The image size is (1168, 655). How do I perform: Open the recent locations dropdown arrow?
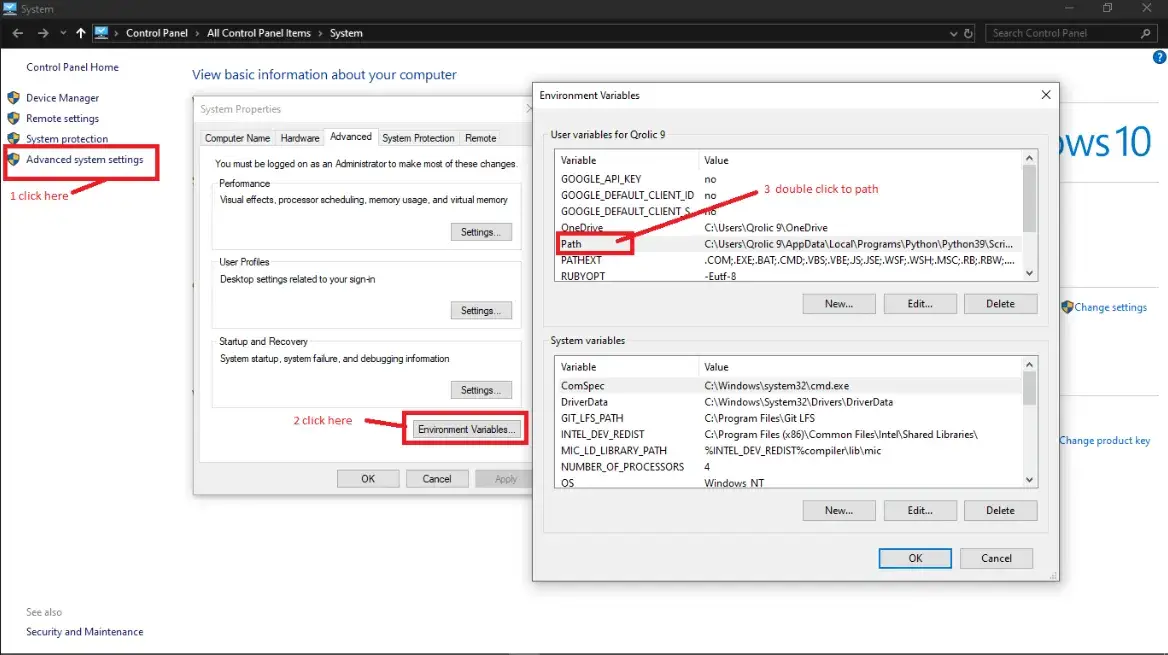pyautogui.click(x=63, y=33)
